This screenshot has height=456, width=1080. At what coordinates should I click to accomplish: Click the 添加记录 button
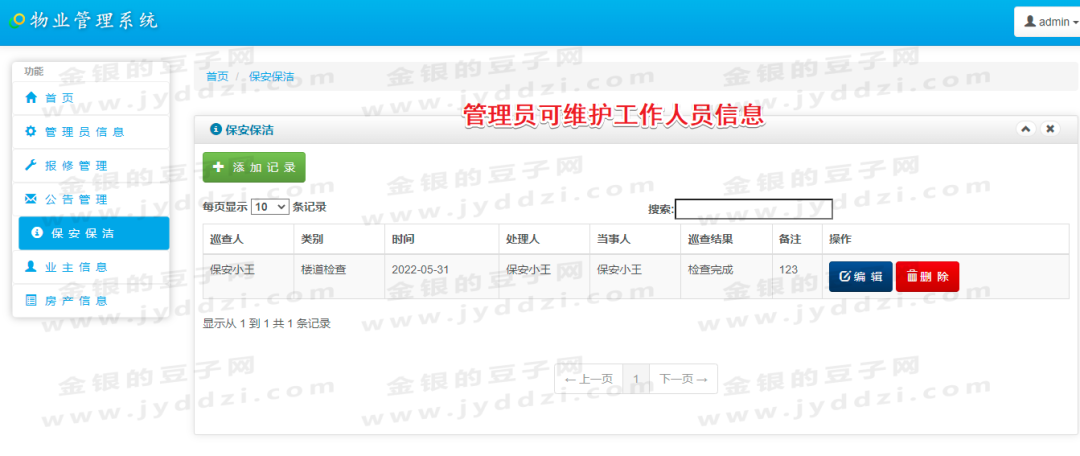(254, 167)
